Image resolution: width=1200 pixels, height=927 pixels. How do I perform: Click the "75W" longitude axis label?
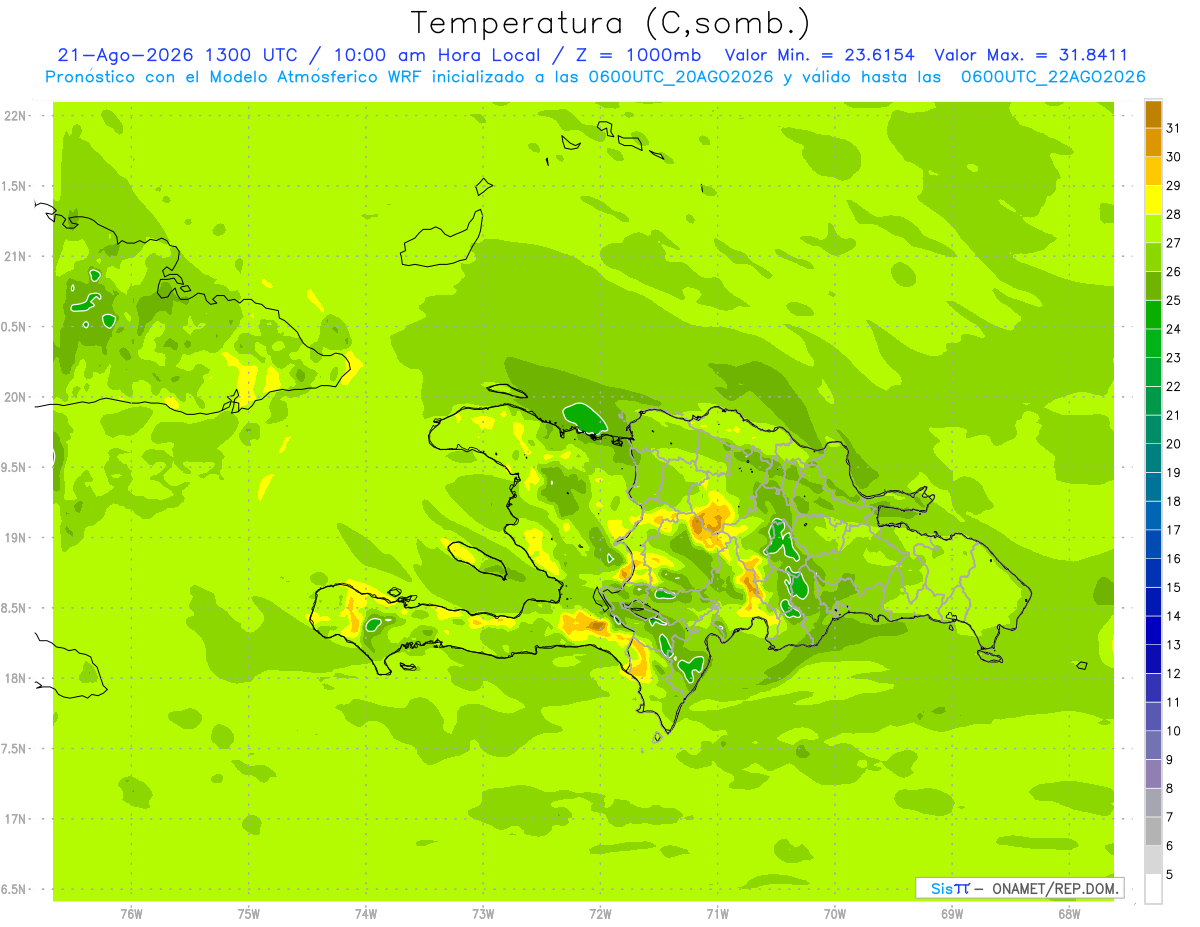(249, 914)
